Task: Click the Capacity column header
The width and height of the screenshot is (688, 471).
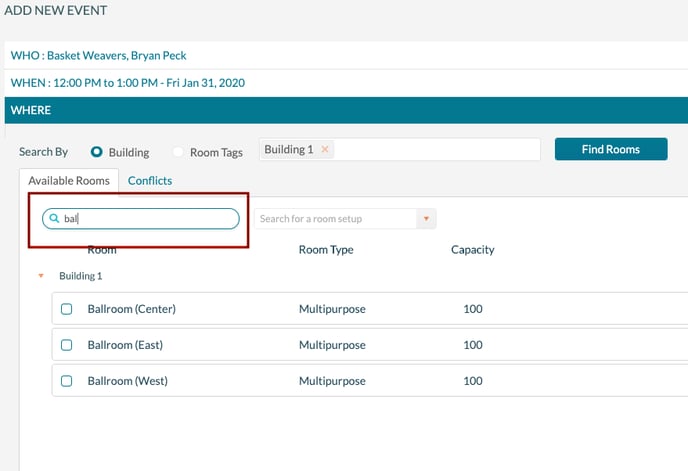Action: click(473, 250)
